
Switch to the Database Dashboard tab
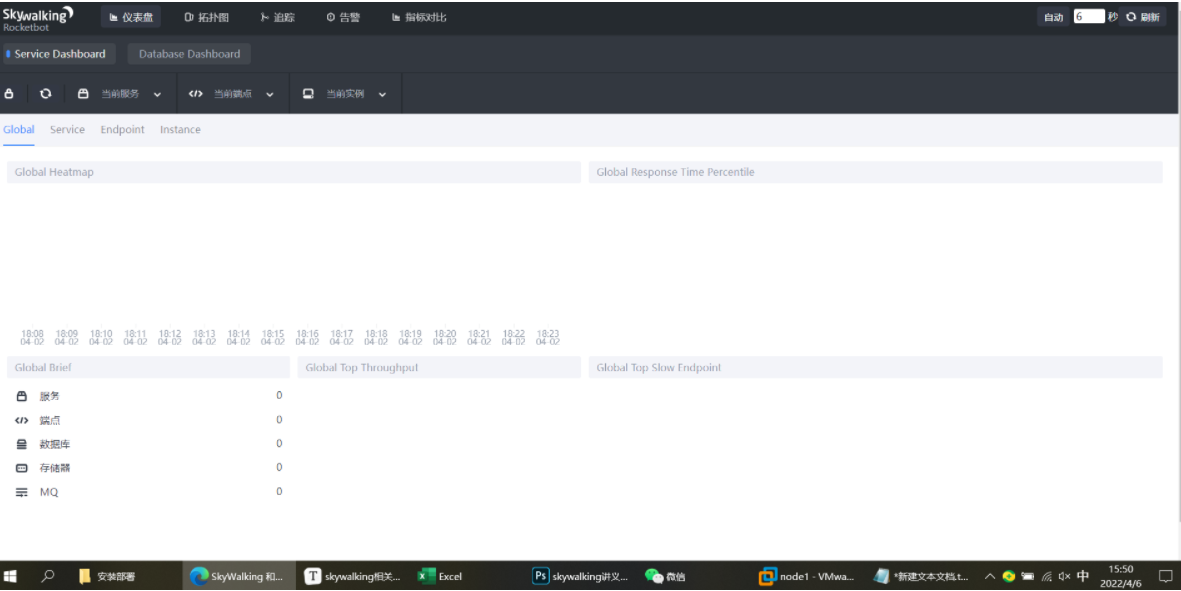[189, 53]
